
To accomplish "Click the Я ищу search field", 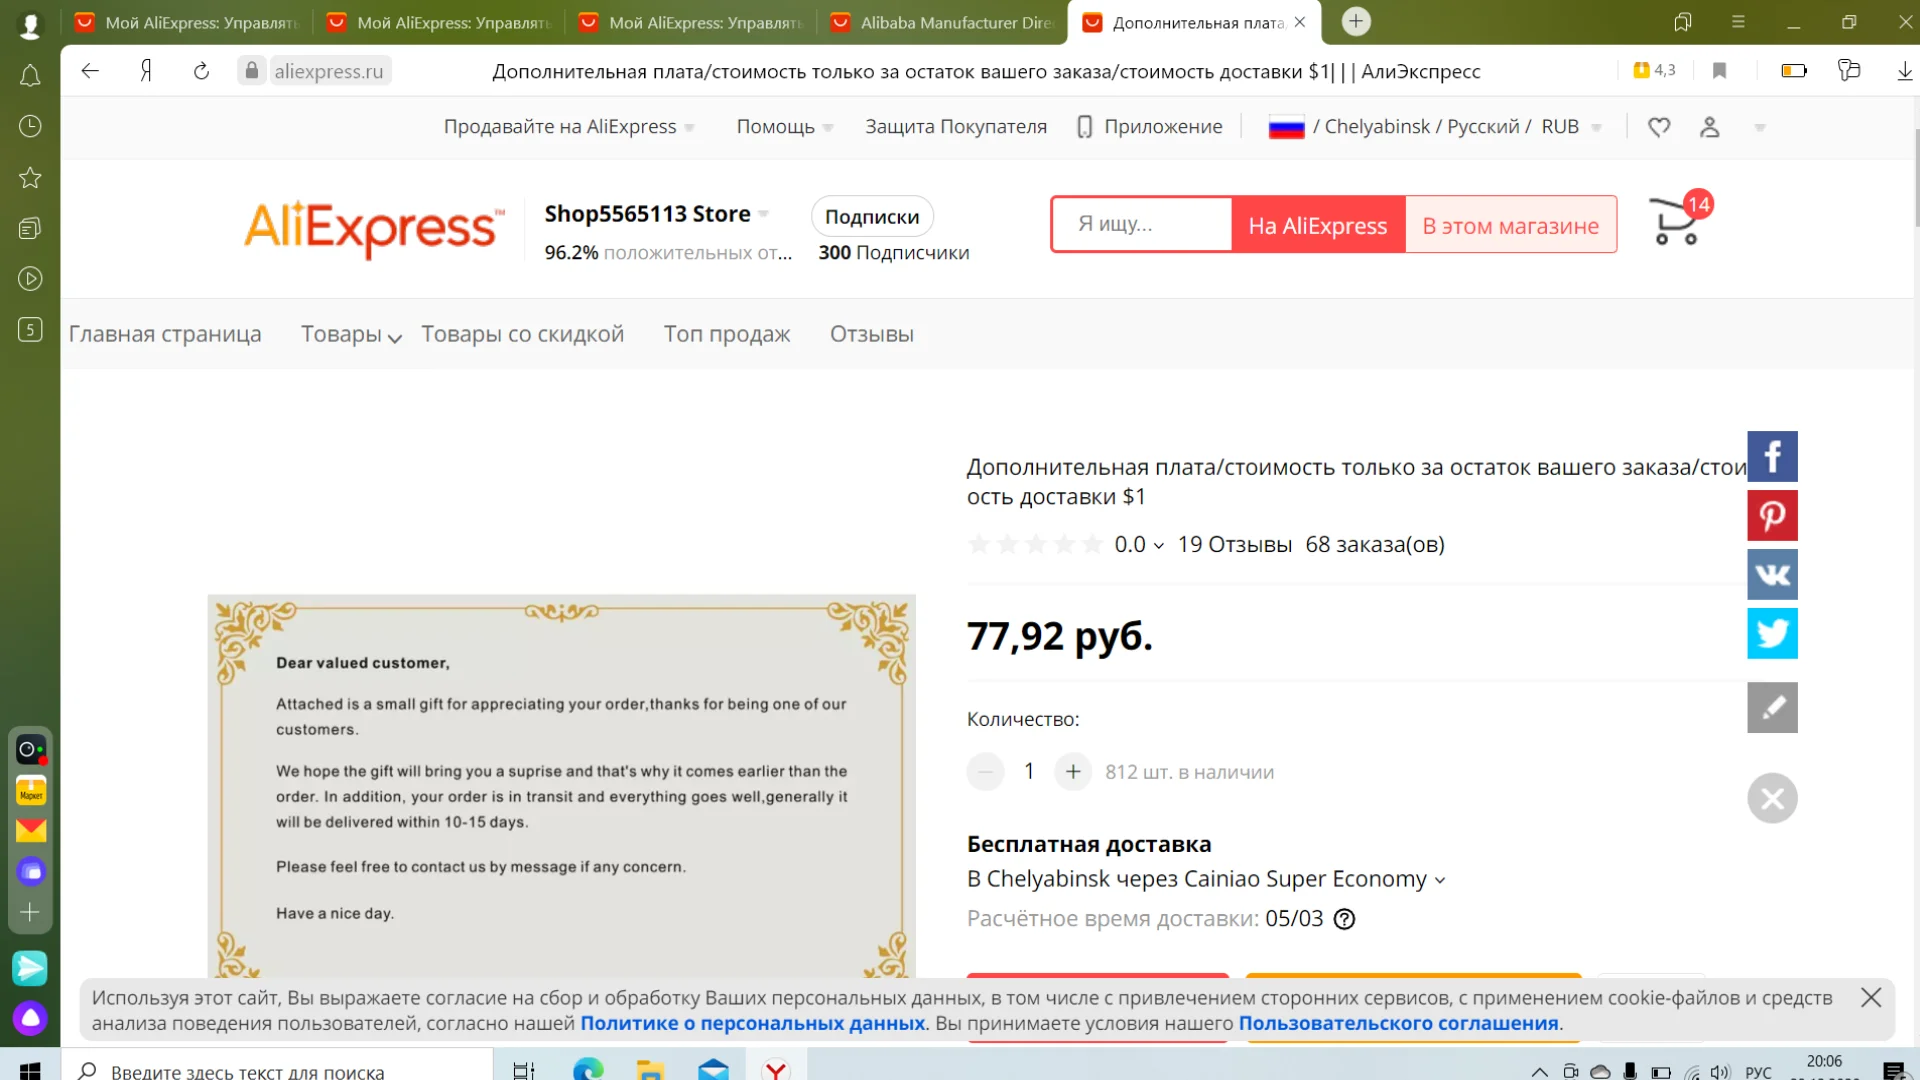I will (1141, 224).
